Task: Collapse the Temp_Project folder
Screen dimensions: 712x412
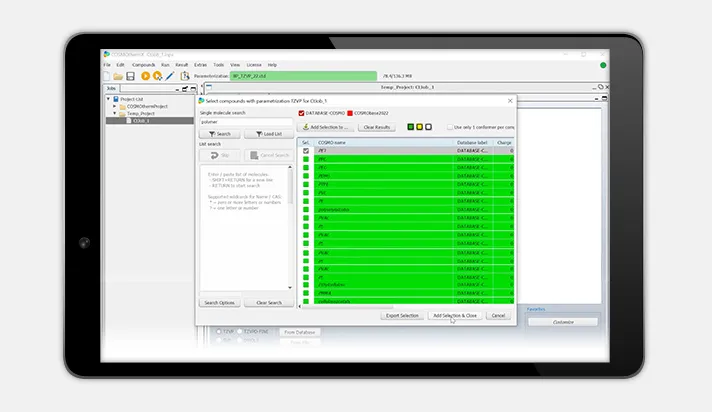Action: 115,114
